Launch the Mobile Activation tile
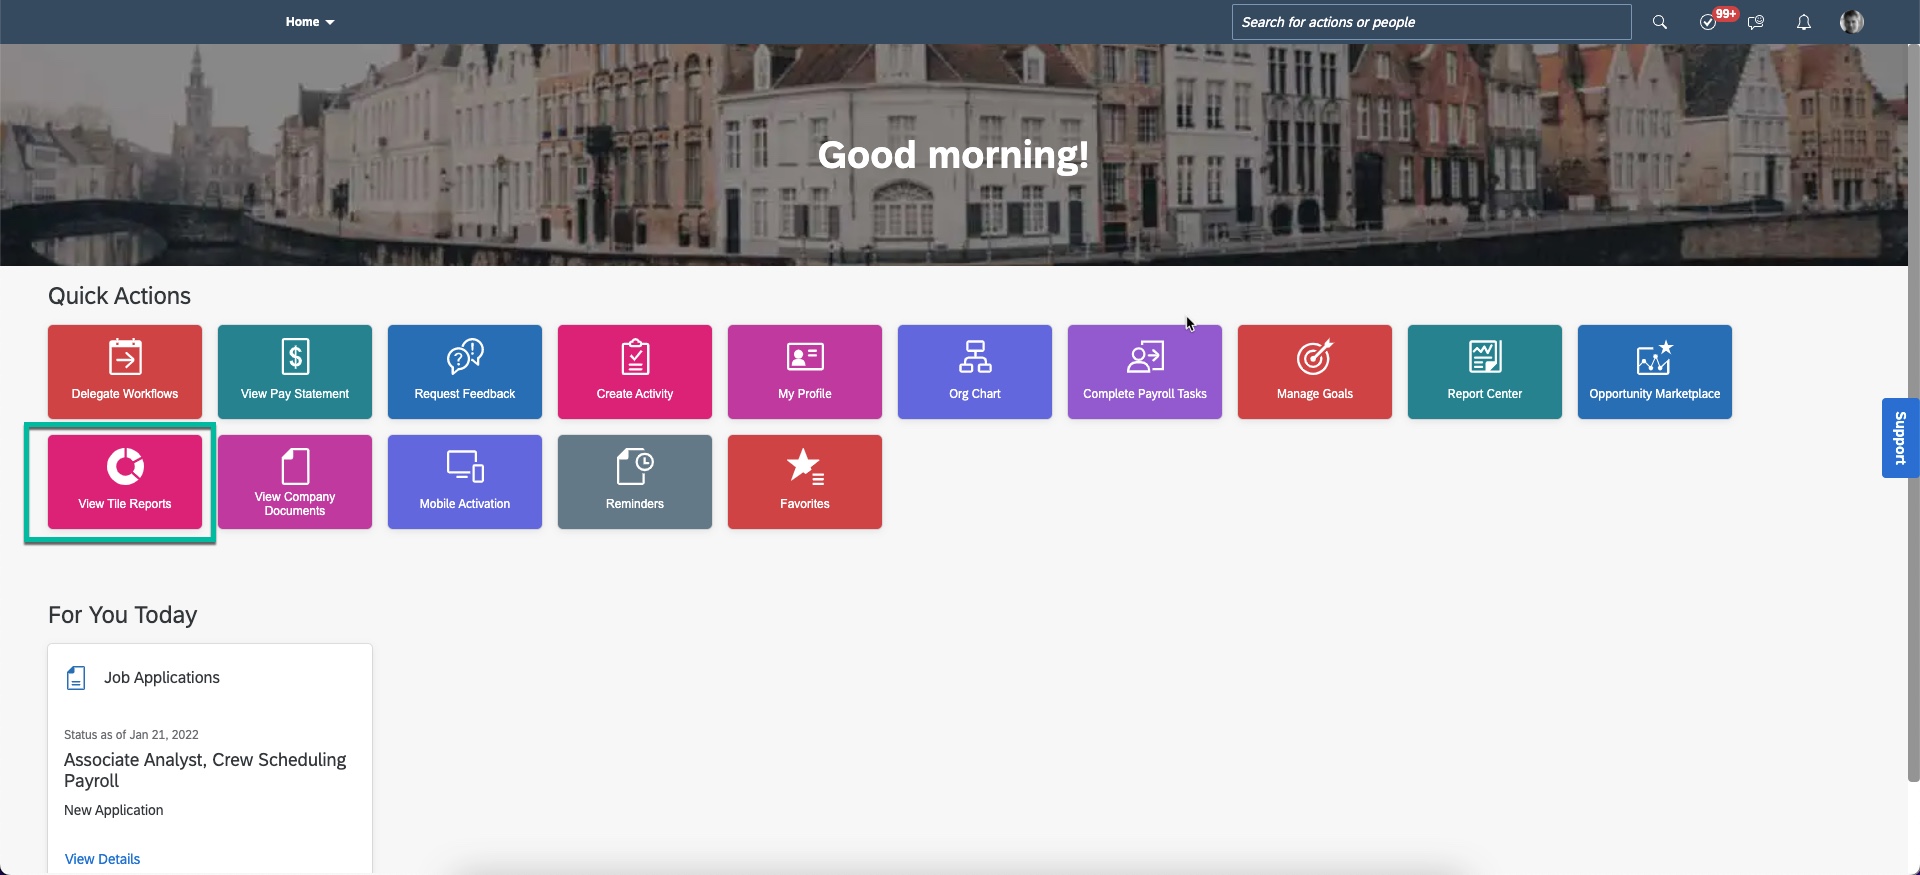Screen dimensions: 1920x875 465,482
